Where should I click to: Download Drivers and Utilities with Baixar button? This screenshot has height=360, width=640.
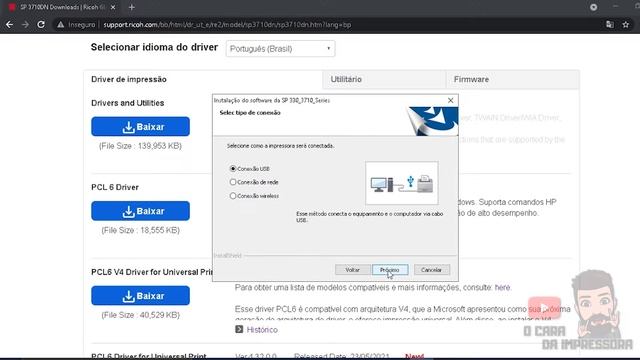(140, 127)
